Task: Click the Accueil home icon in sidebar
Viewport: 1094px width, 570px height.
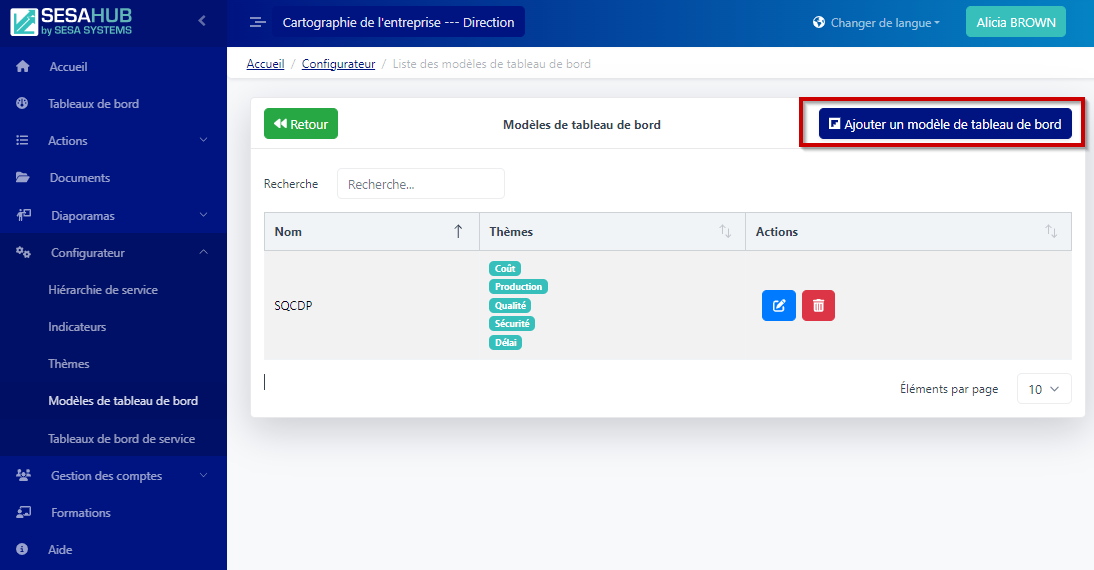Action: (x=22, y=66)
